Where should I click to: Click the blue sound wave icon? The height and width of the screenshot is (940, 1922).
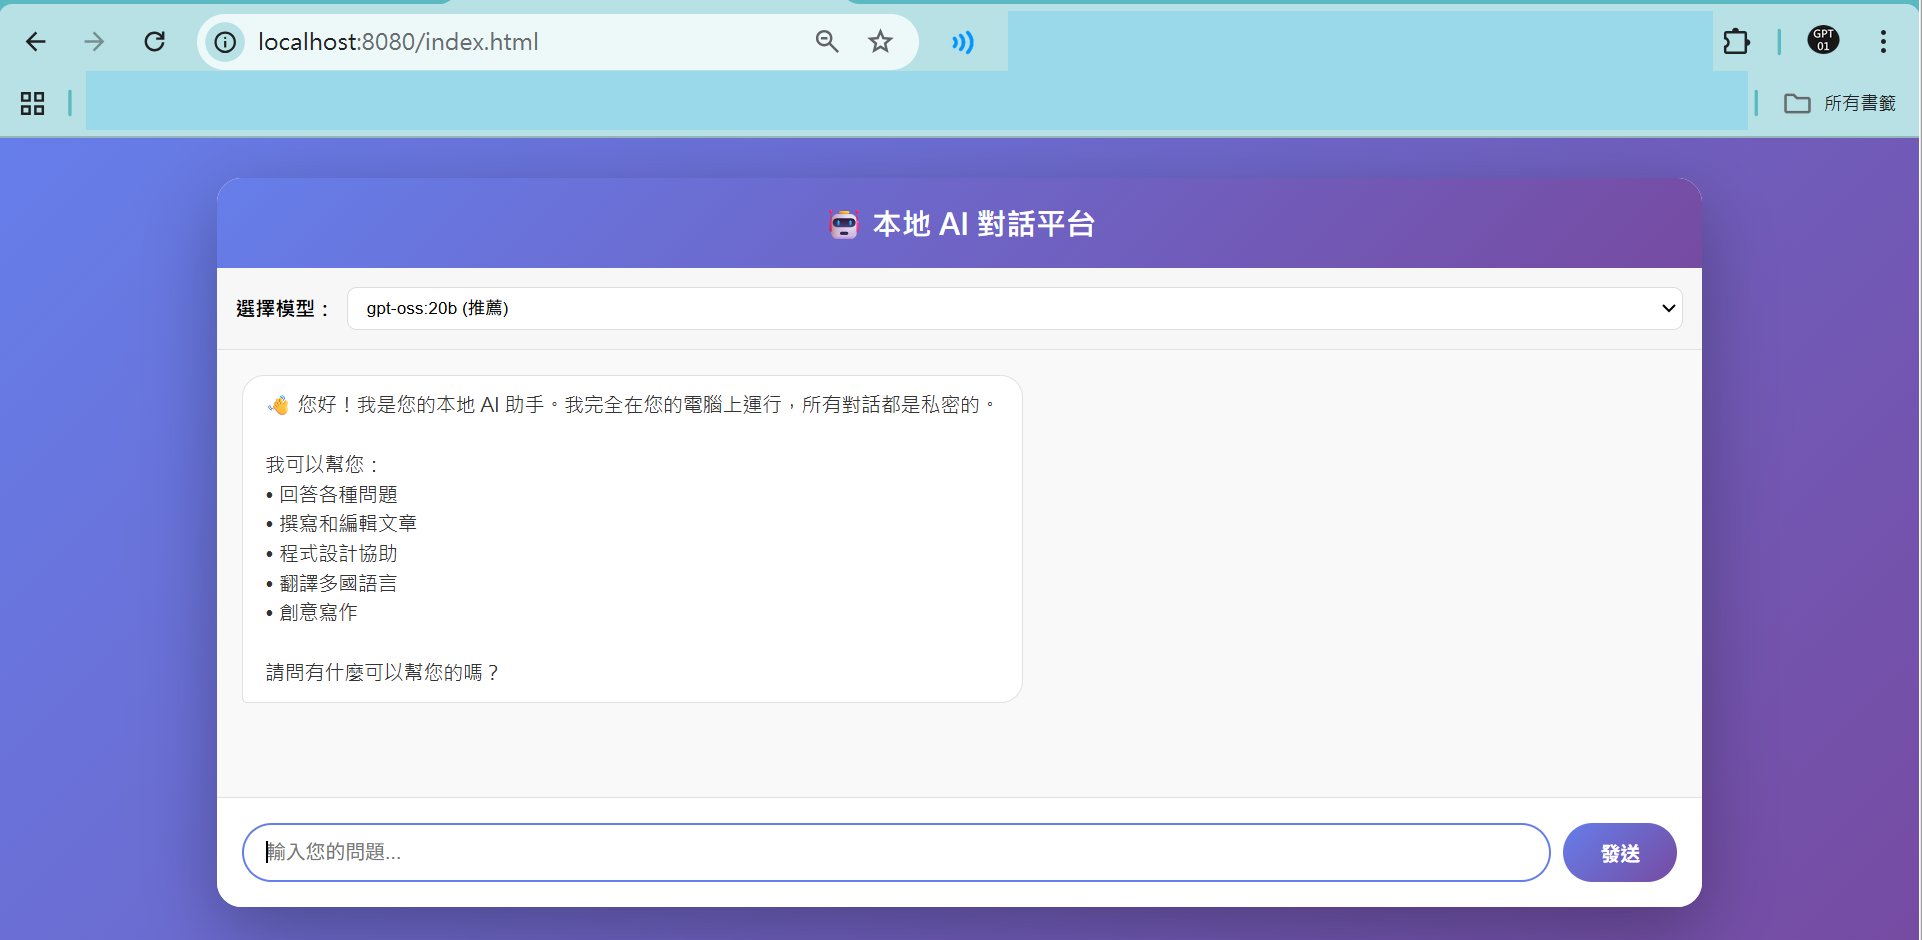pos(962,42)
